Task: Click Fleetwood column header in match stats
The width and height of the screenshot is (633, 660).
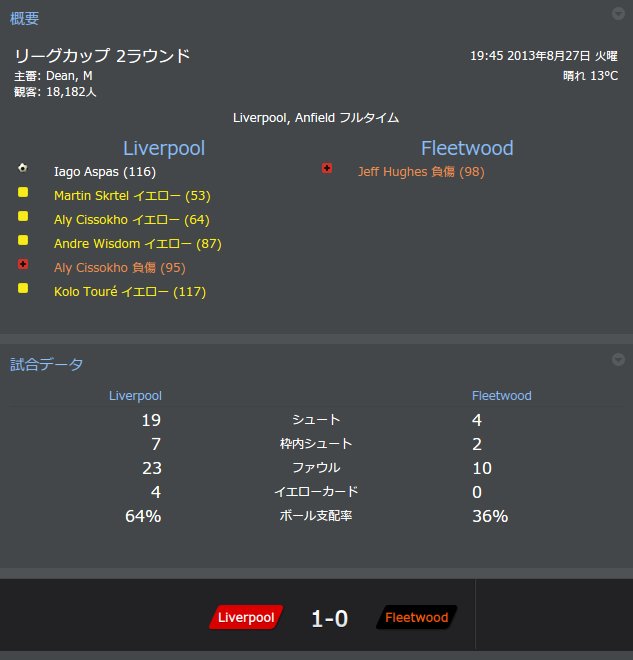Action: coord(501,396)
